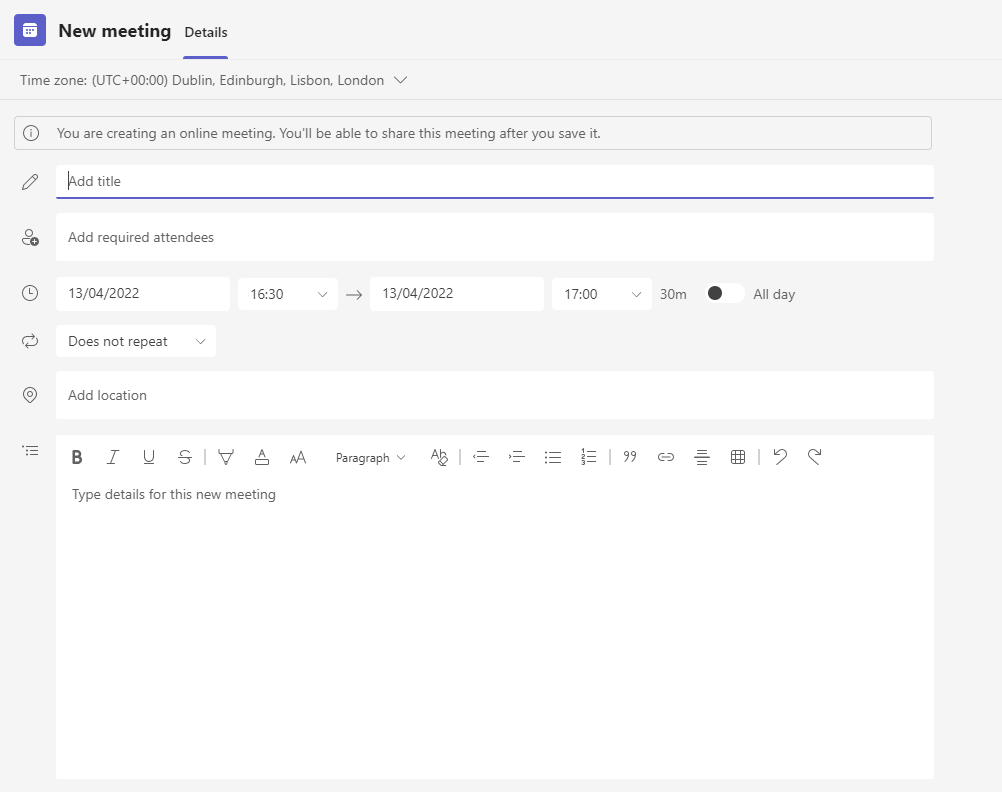This screenshot has height=792, width=1002.
Task: Open the 17:00 end time dropdown
Action: click(x=602, y=294)
